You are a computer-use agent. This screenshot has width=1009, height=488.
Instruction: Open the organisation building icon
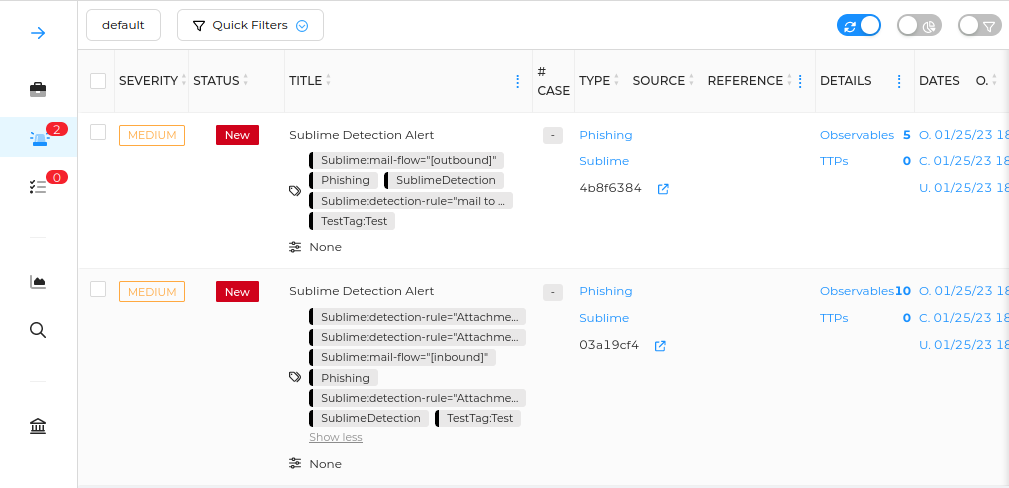pyautogui.click(x=38, y=427)
